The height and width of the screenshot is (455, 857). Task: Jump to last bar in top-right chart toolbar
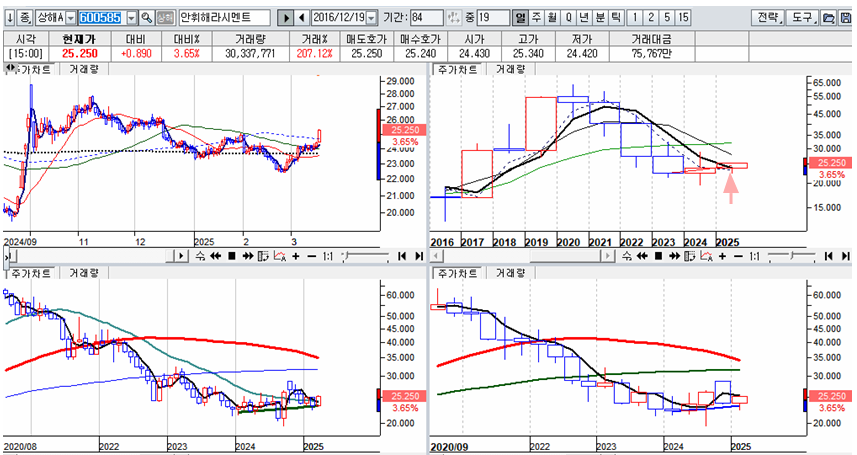coord(846,256)
